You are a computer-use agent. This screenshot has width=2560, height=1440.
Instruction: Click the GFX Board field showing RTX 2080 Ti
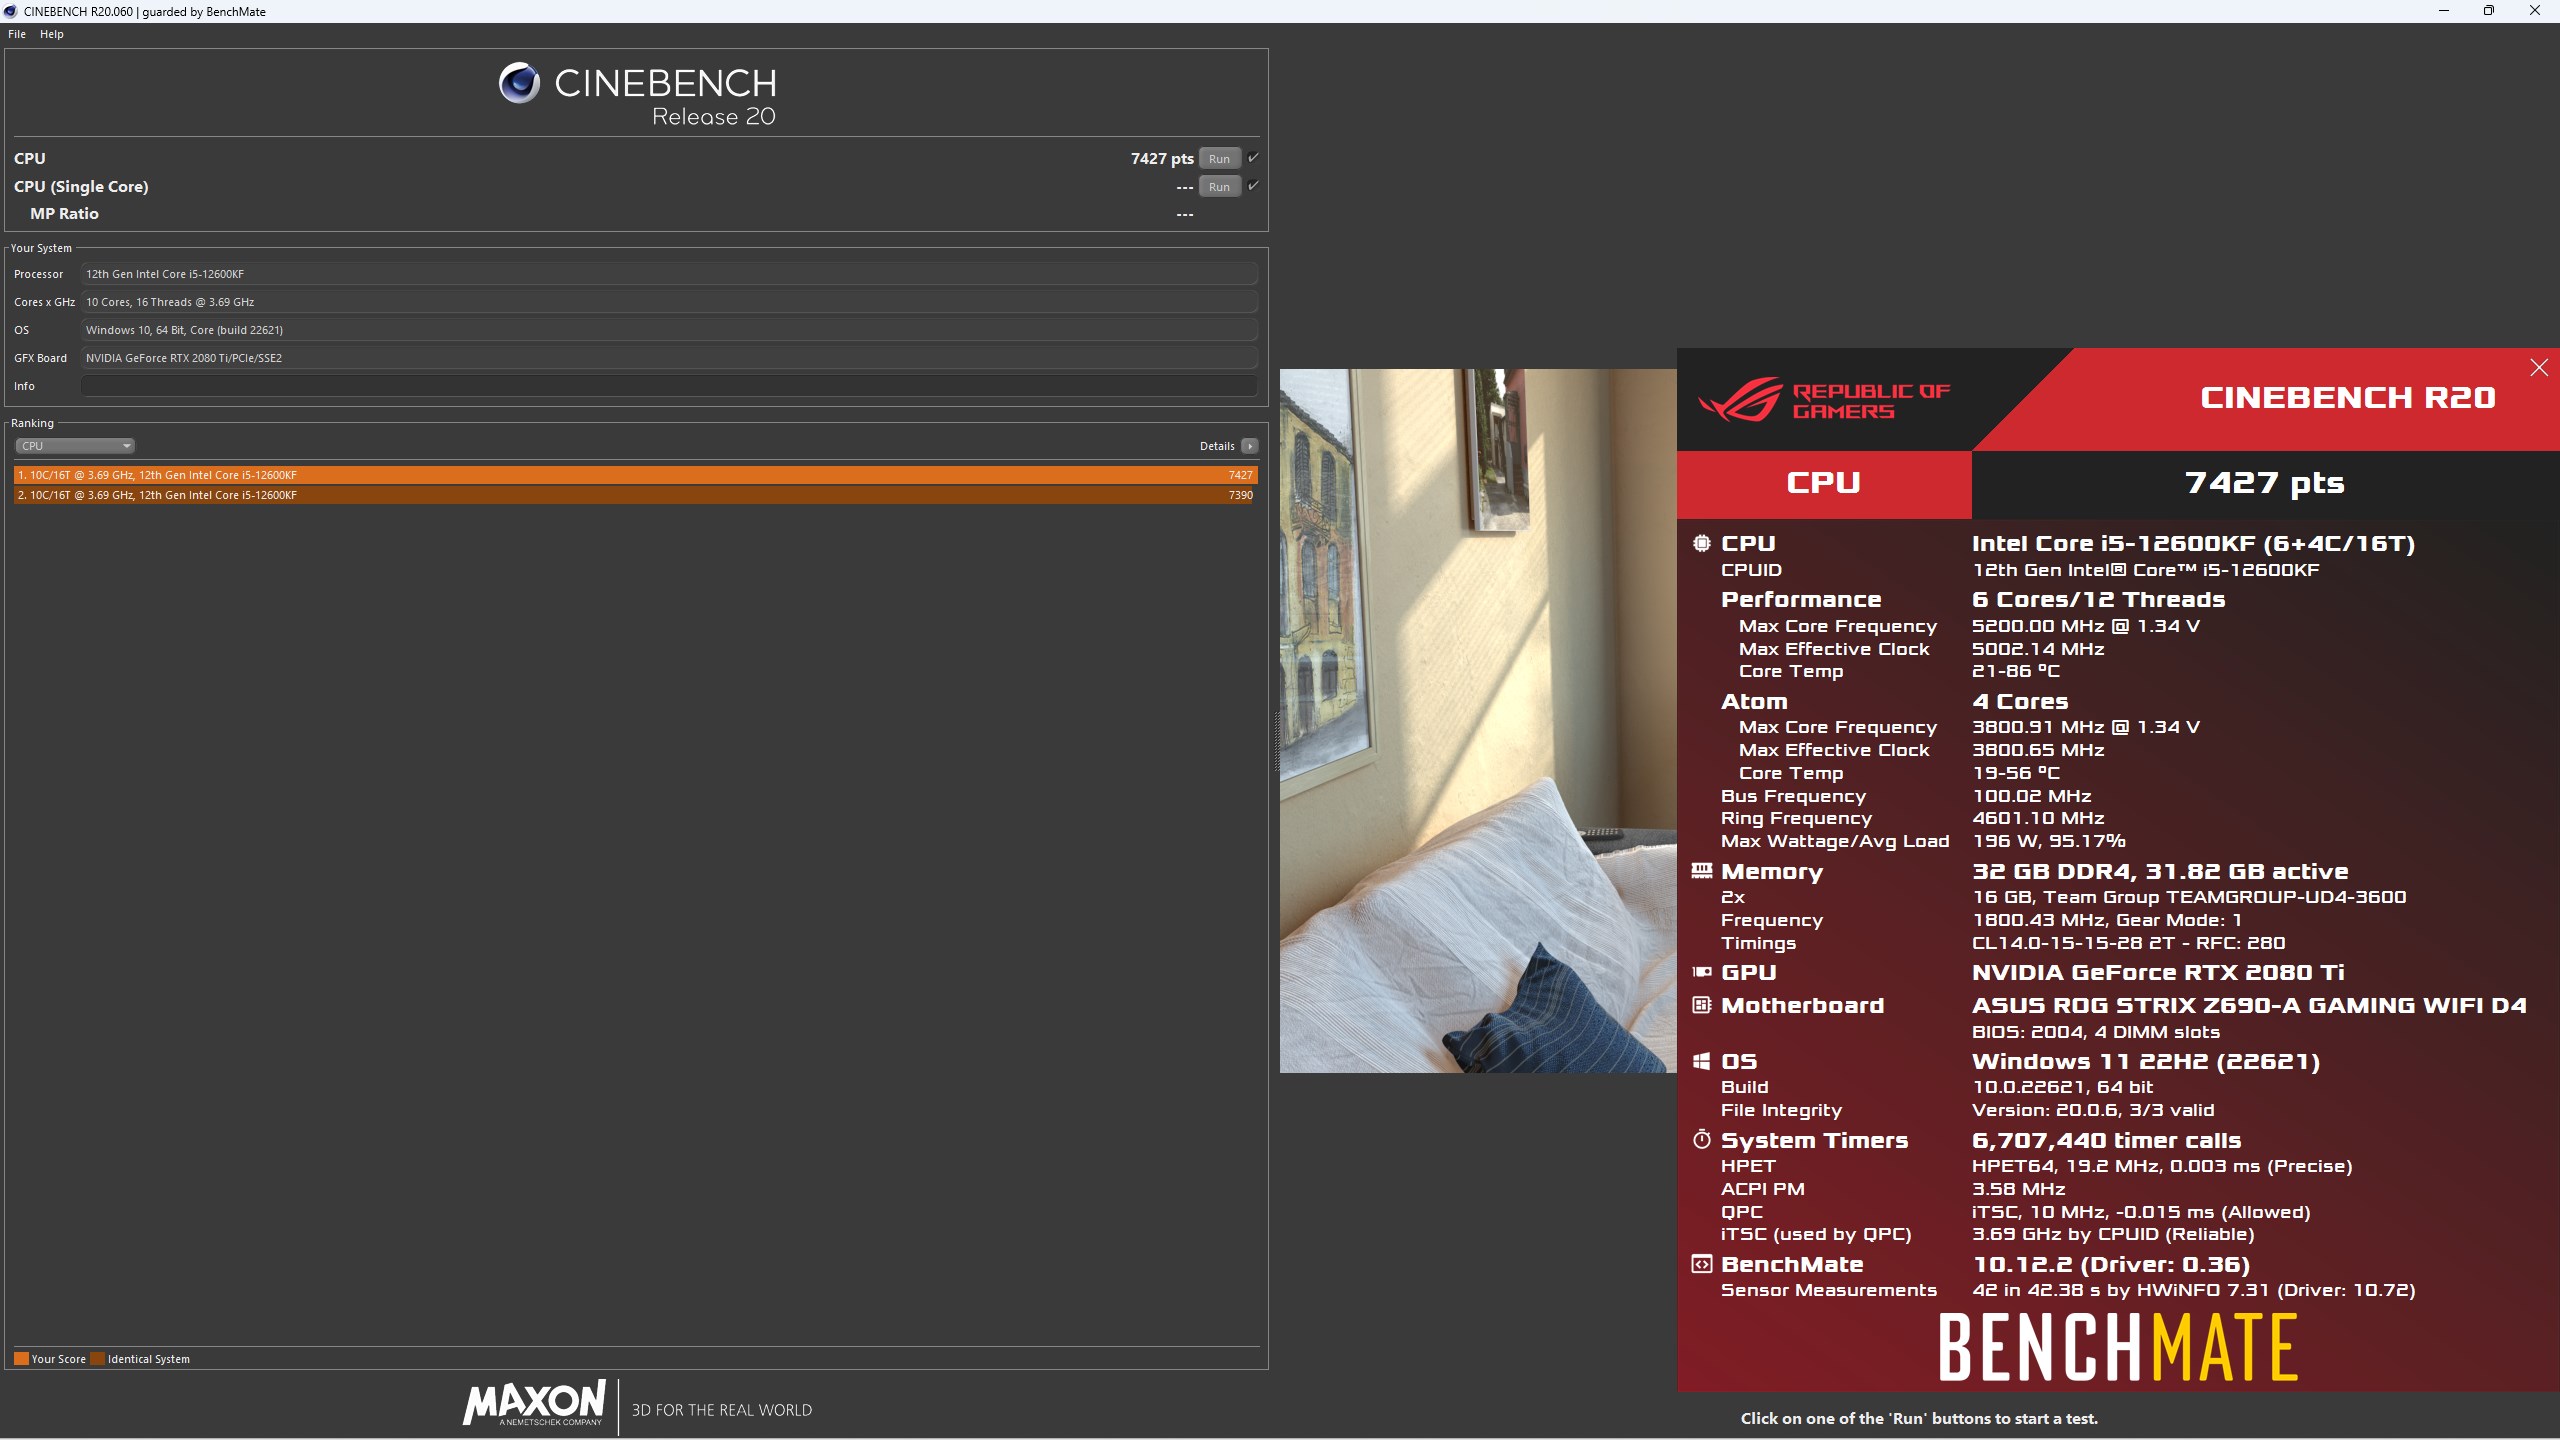pos(669,358)
